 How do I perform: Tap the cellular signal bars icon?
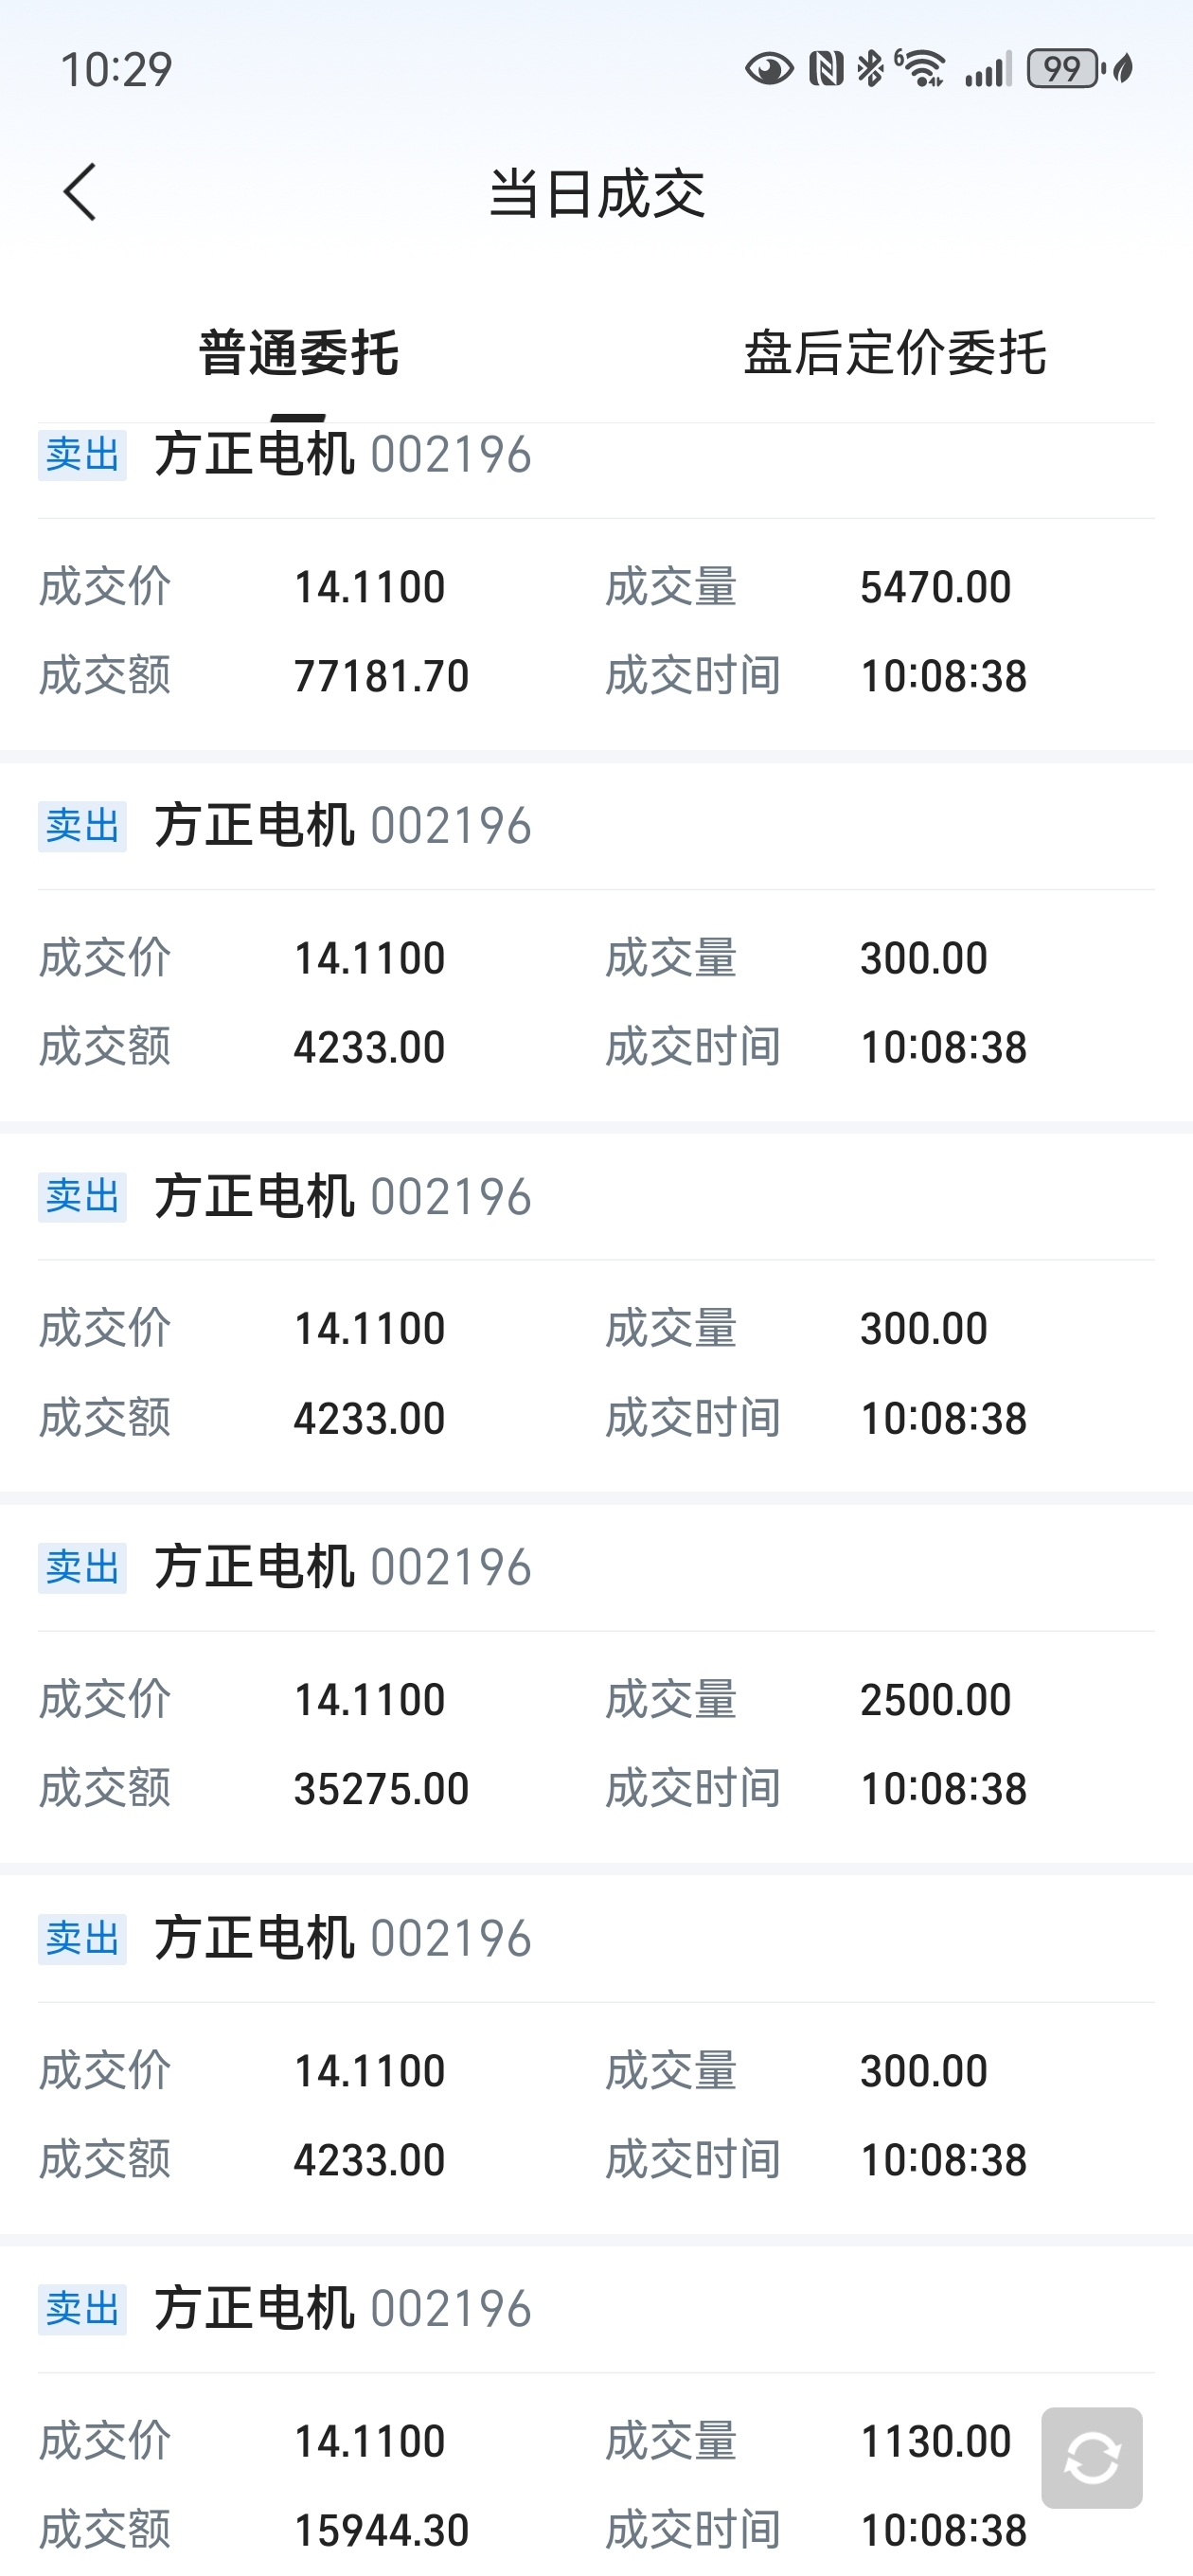(988, 69)
